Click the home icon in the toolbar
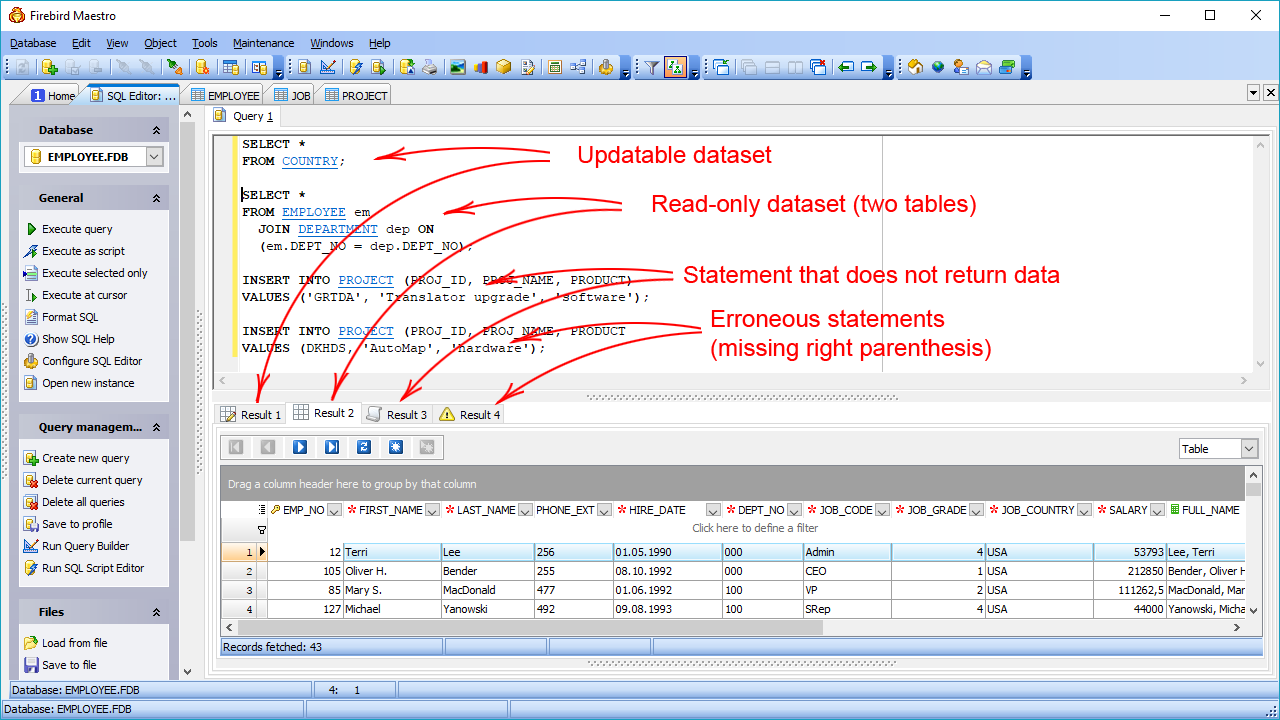 [x=914, y=68]
